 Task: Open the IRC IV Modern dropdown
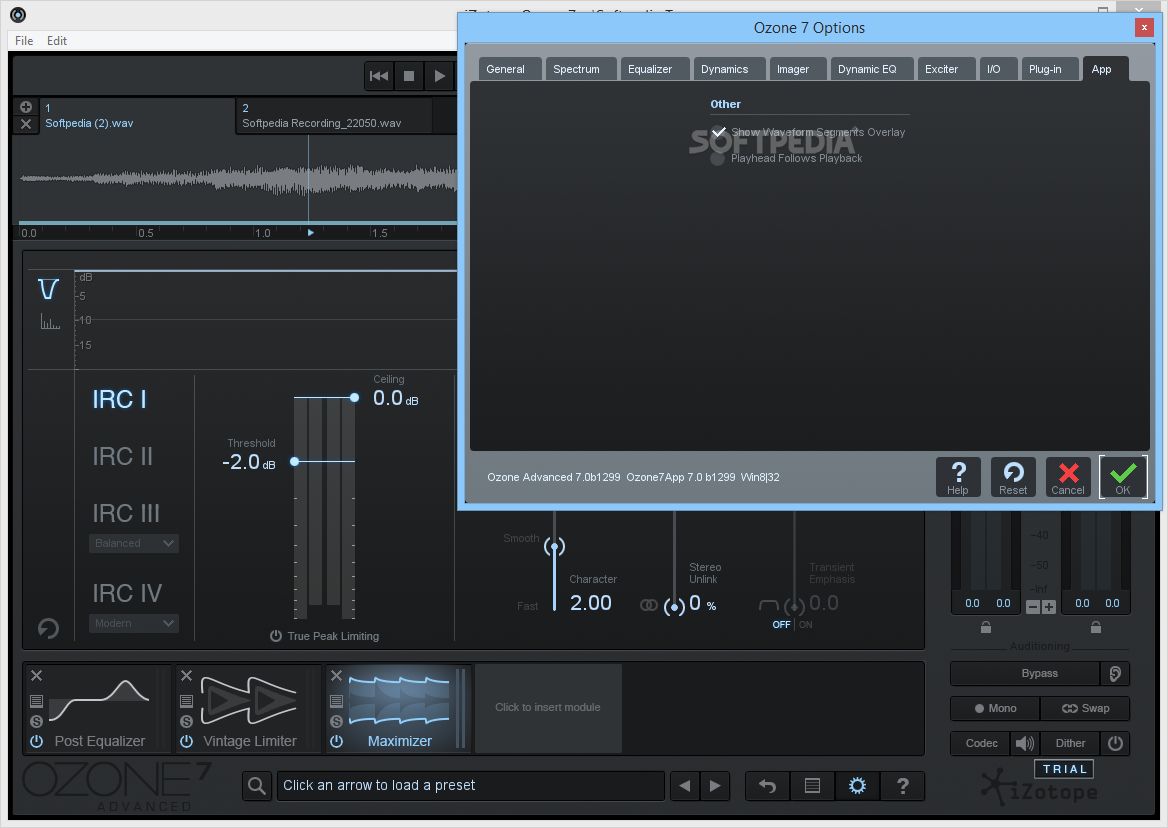(x=134, y=623)
